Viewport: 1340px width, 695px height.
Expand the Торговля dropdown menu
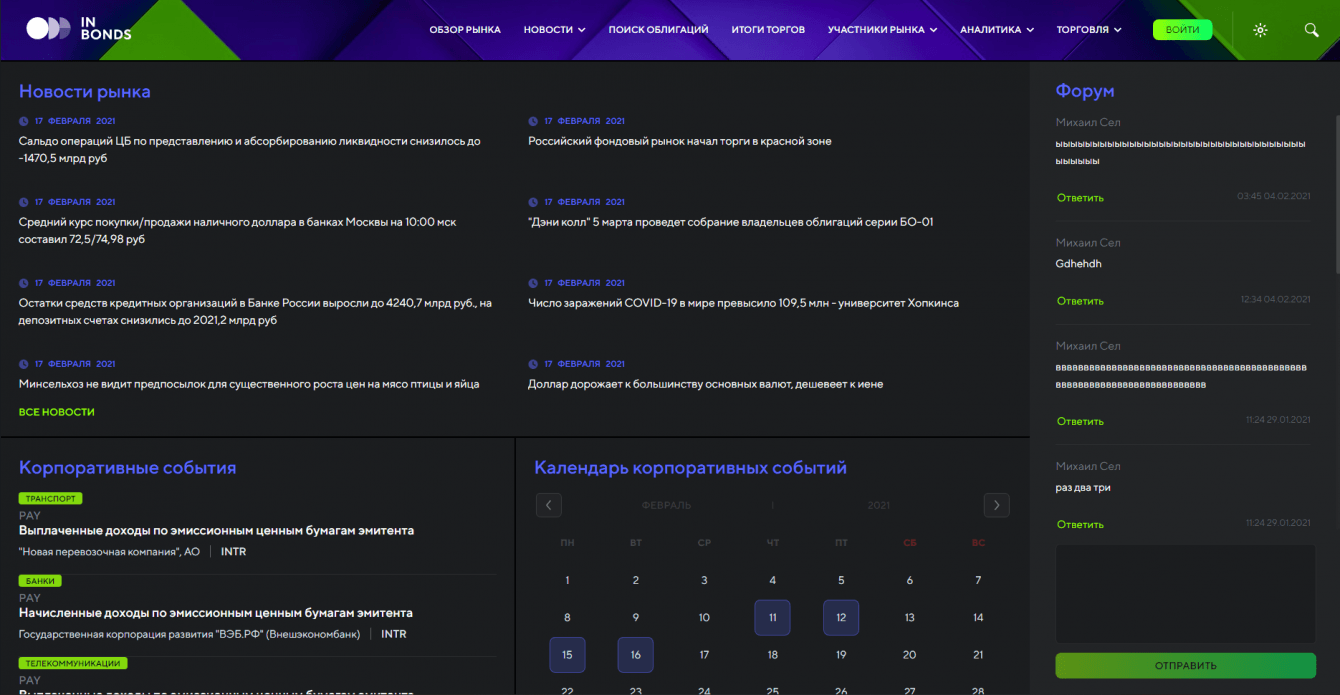click(1089, 30)
